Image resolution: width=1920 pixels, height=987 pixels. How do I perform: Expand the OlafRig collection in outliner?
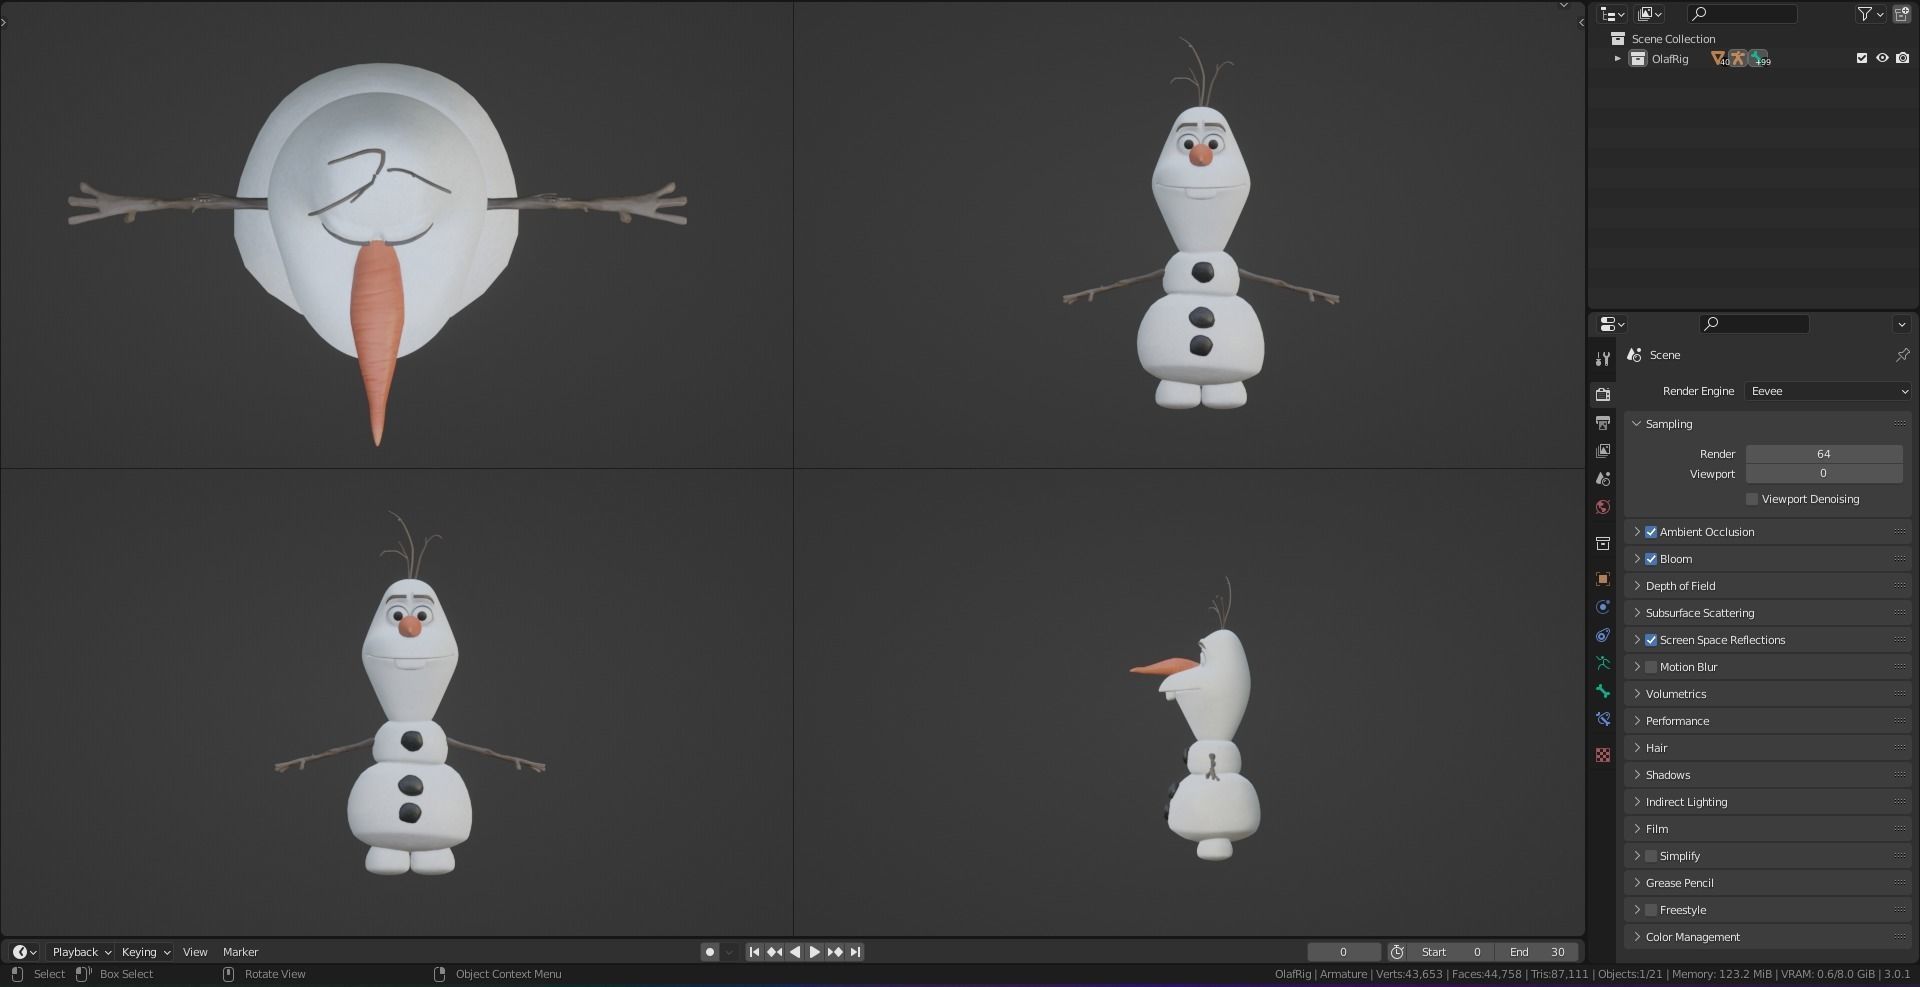pos(1617,58)
